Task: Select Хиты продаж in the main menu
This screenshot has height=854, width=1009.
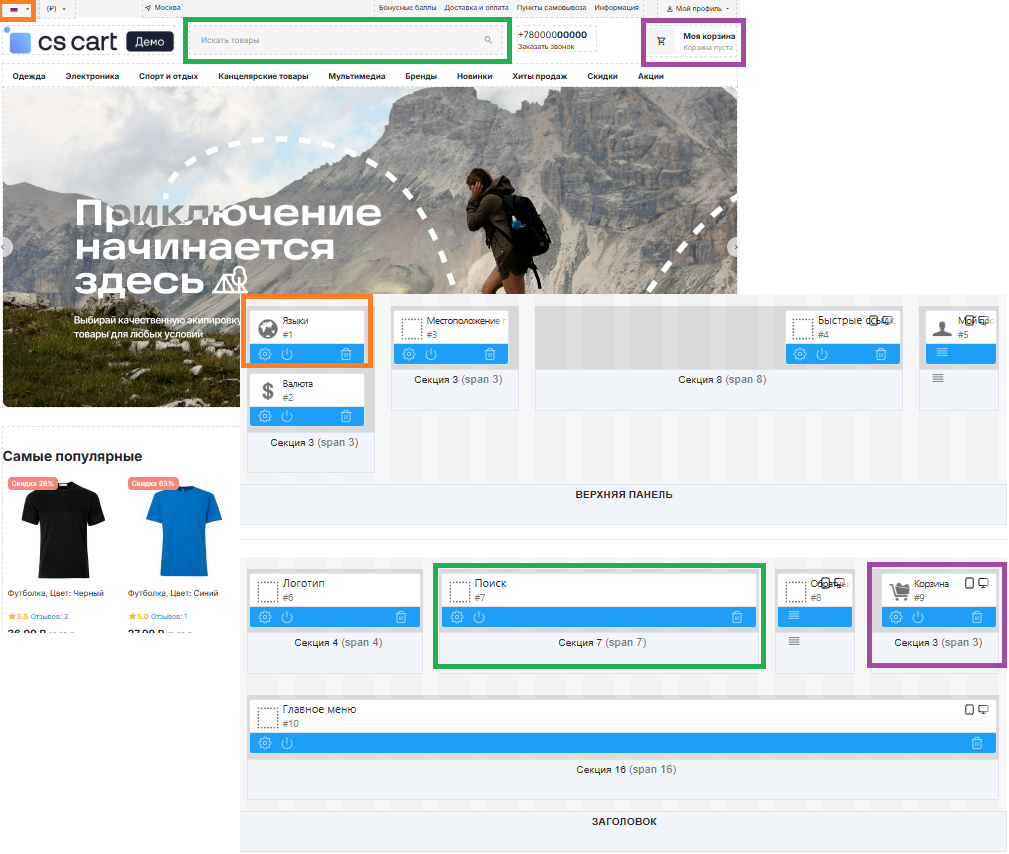Action: coord(539,76)
